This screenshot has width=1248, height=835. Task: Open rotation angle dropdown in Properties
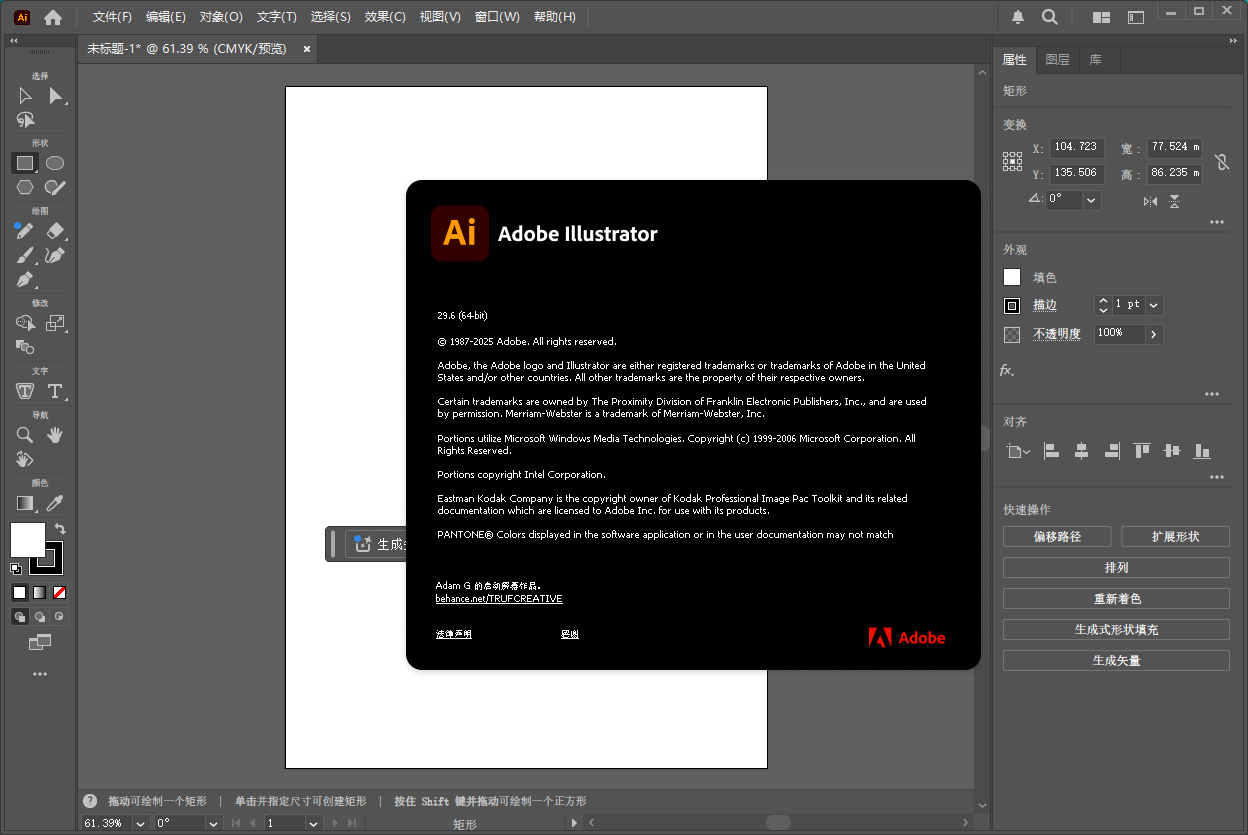[1092, 200]
